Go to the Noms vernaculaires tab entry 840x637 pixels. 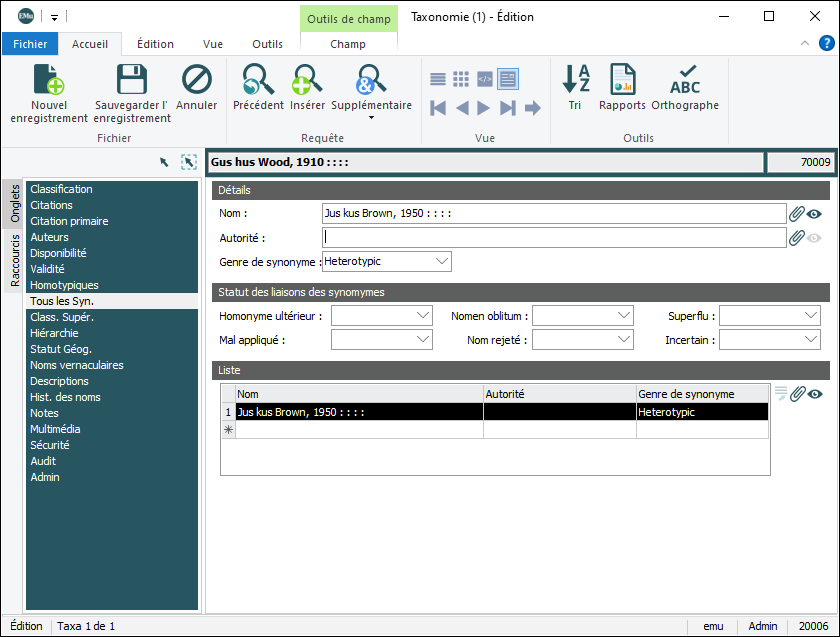pos(77,365)
